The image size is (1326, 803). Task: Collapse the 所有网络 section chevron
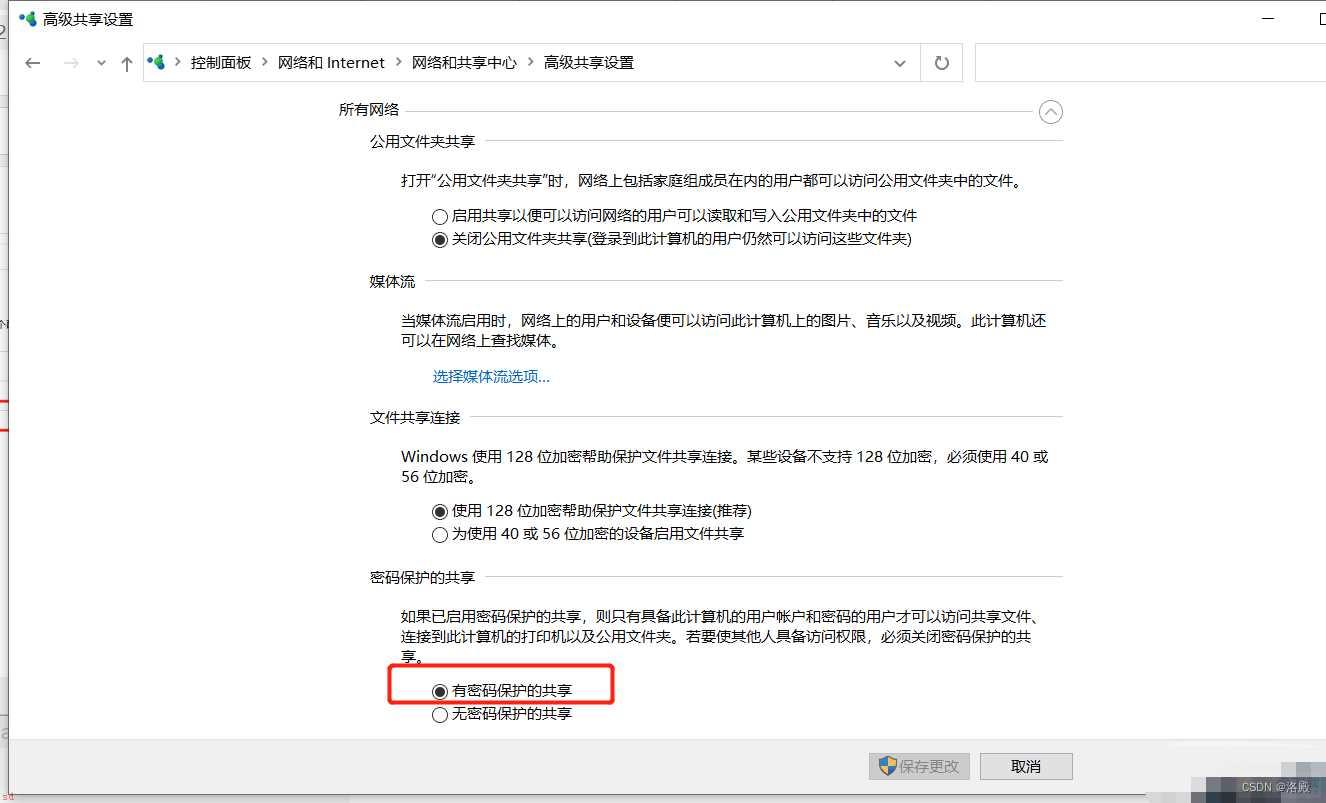pos(1050,111)
